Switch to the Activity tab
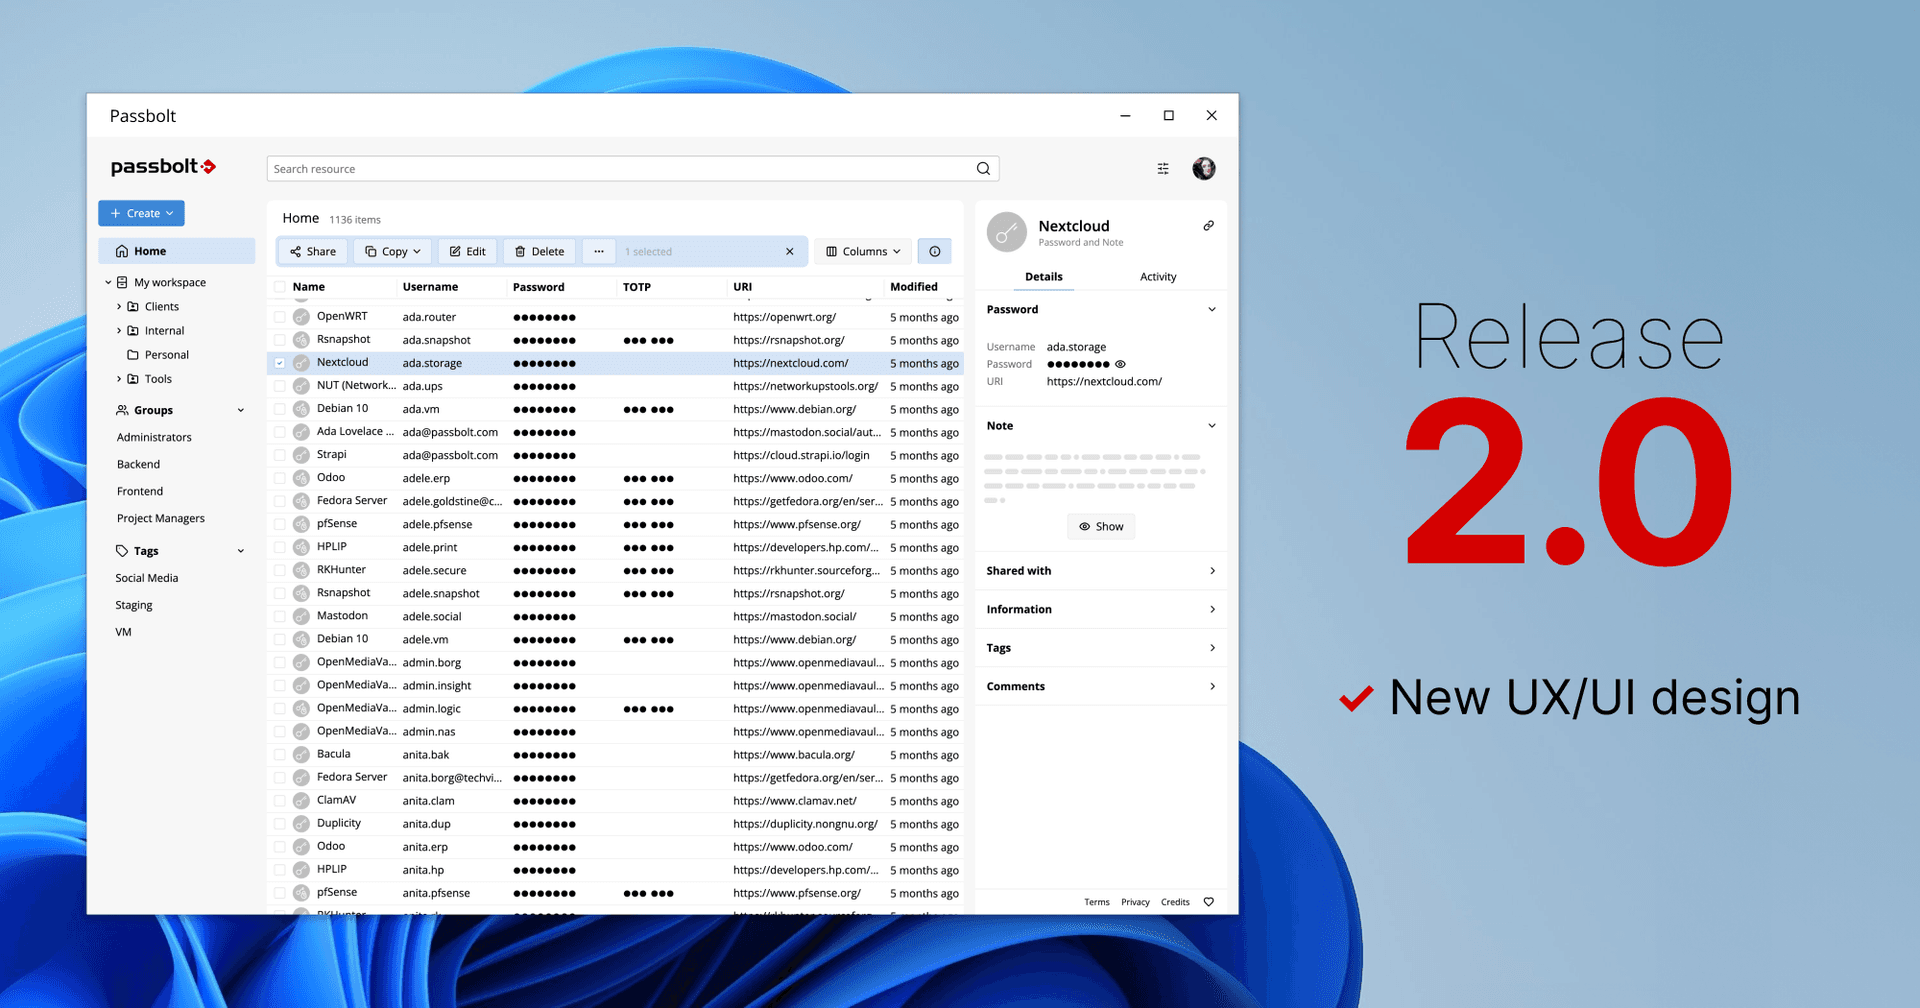 tap(1157, 277)
